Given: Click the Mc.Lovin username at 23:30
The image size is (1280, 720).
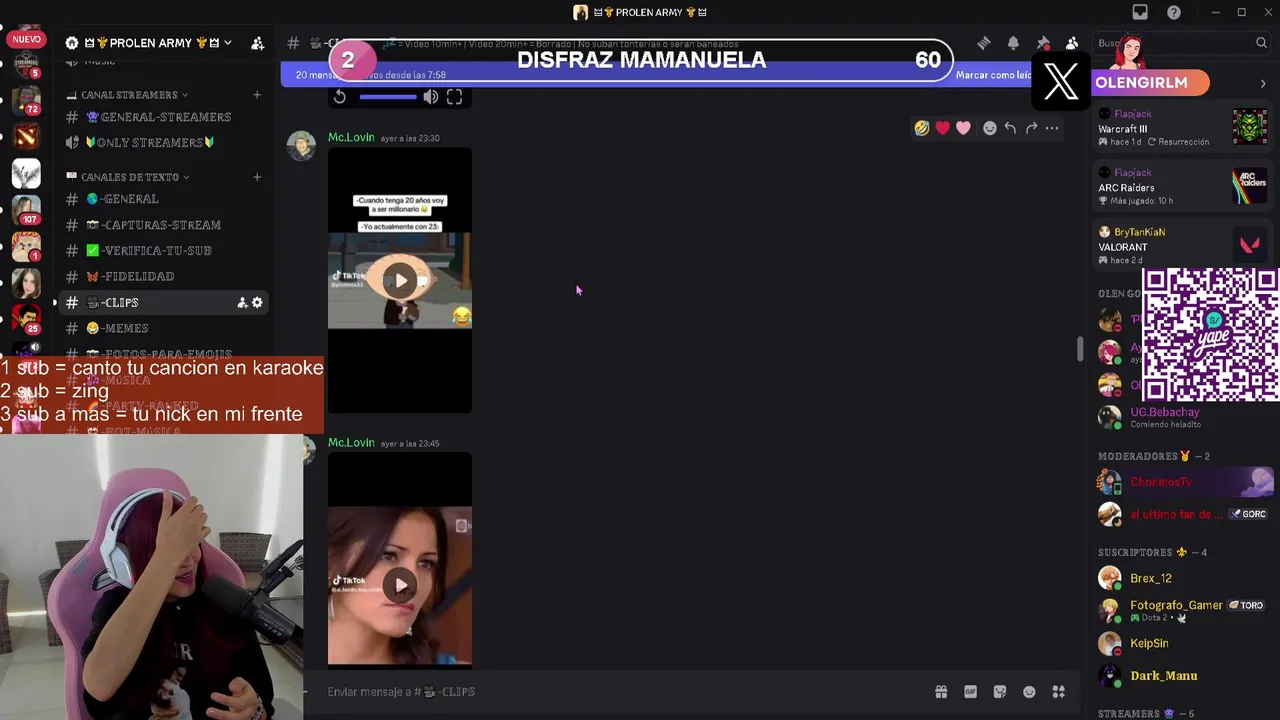Looking at the screenshot, I should (x=351, y=138).
